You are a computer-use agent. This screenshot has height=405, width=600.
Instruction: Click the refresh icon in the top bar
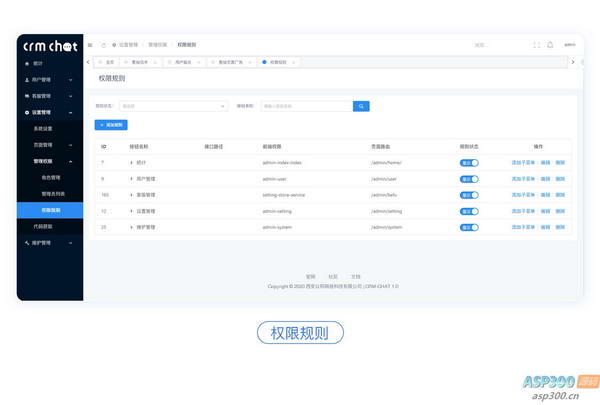103,45
